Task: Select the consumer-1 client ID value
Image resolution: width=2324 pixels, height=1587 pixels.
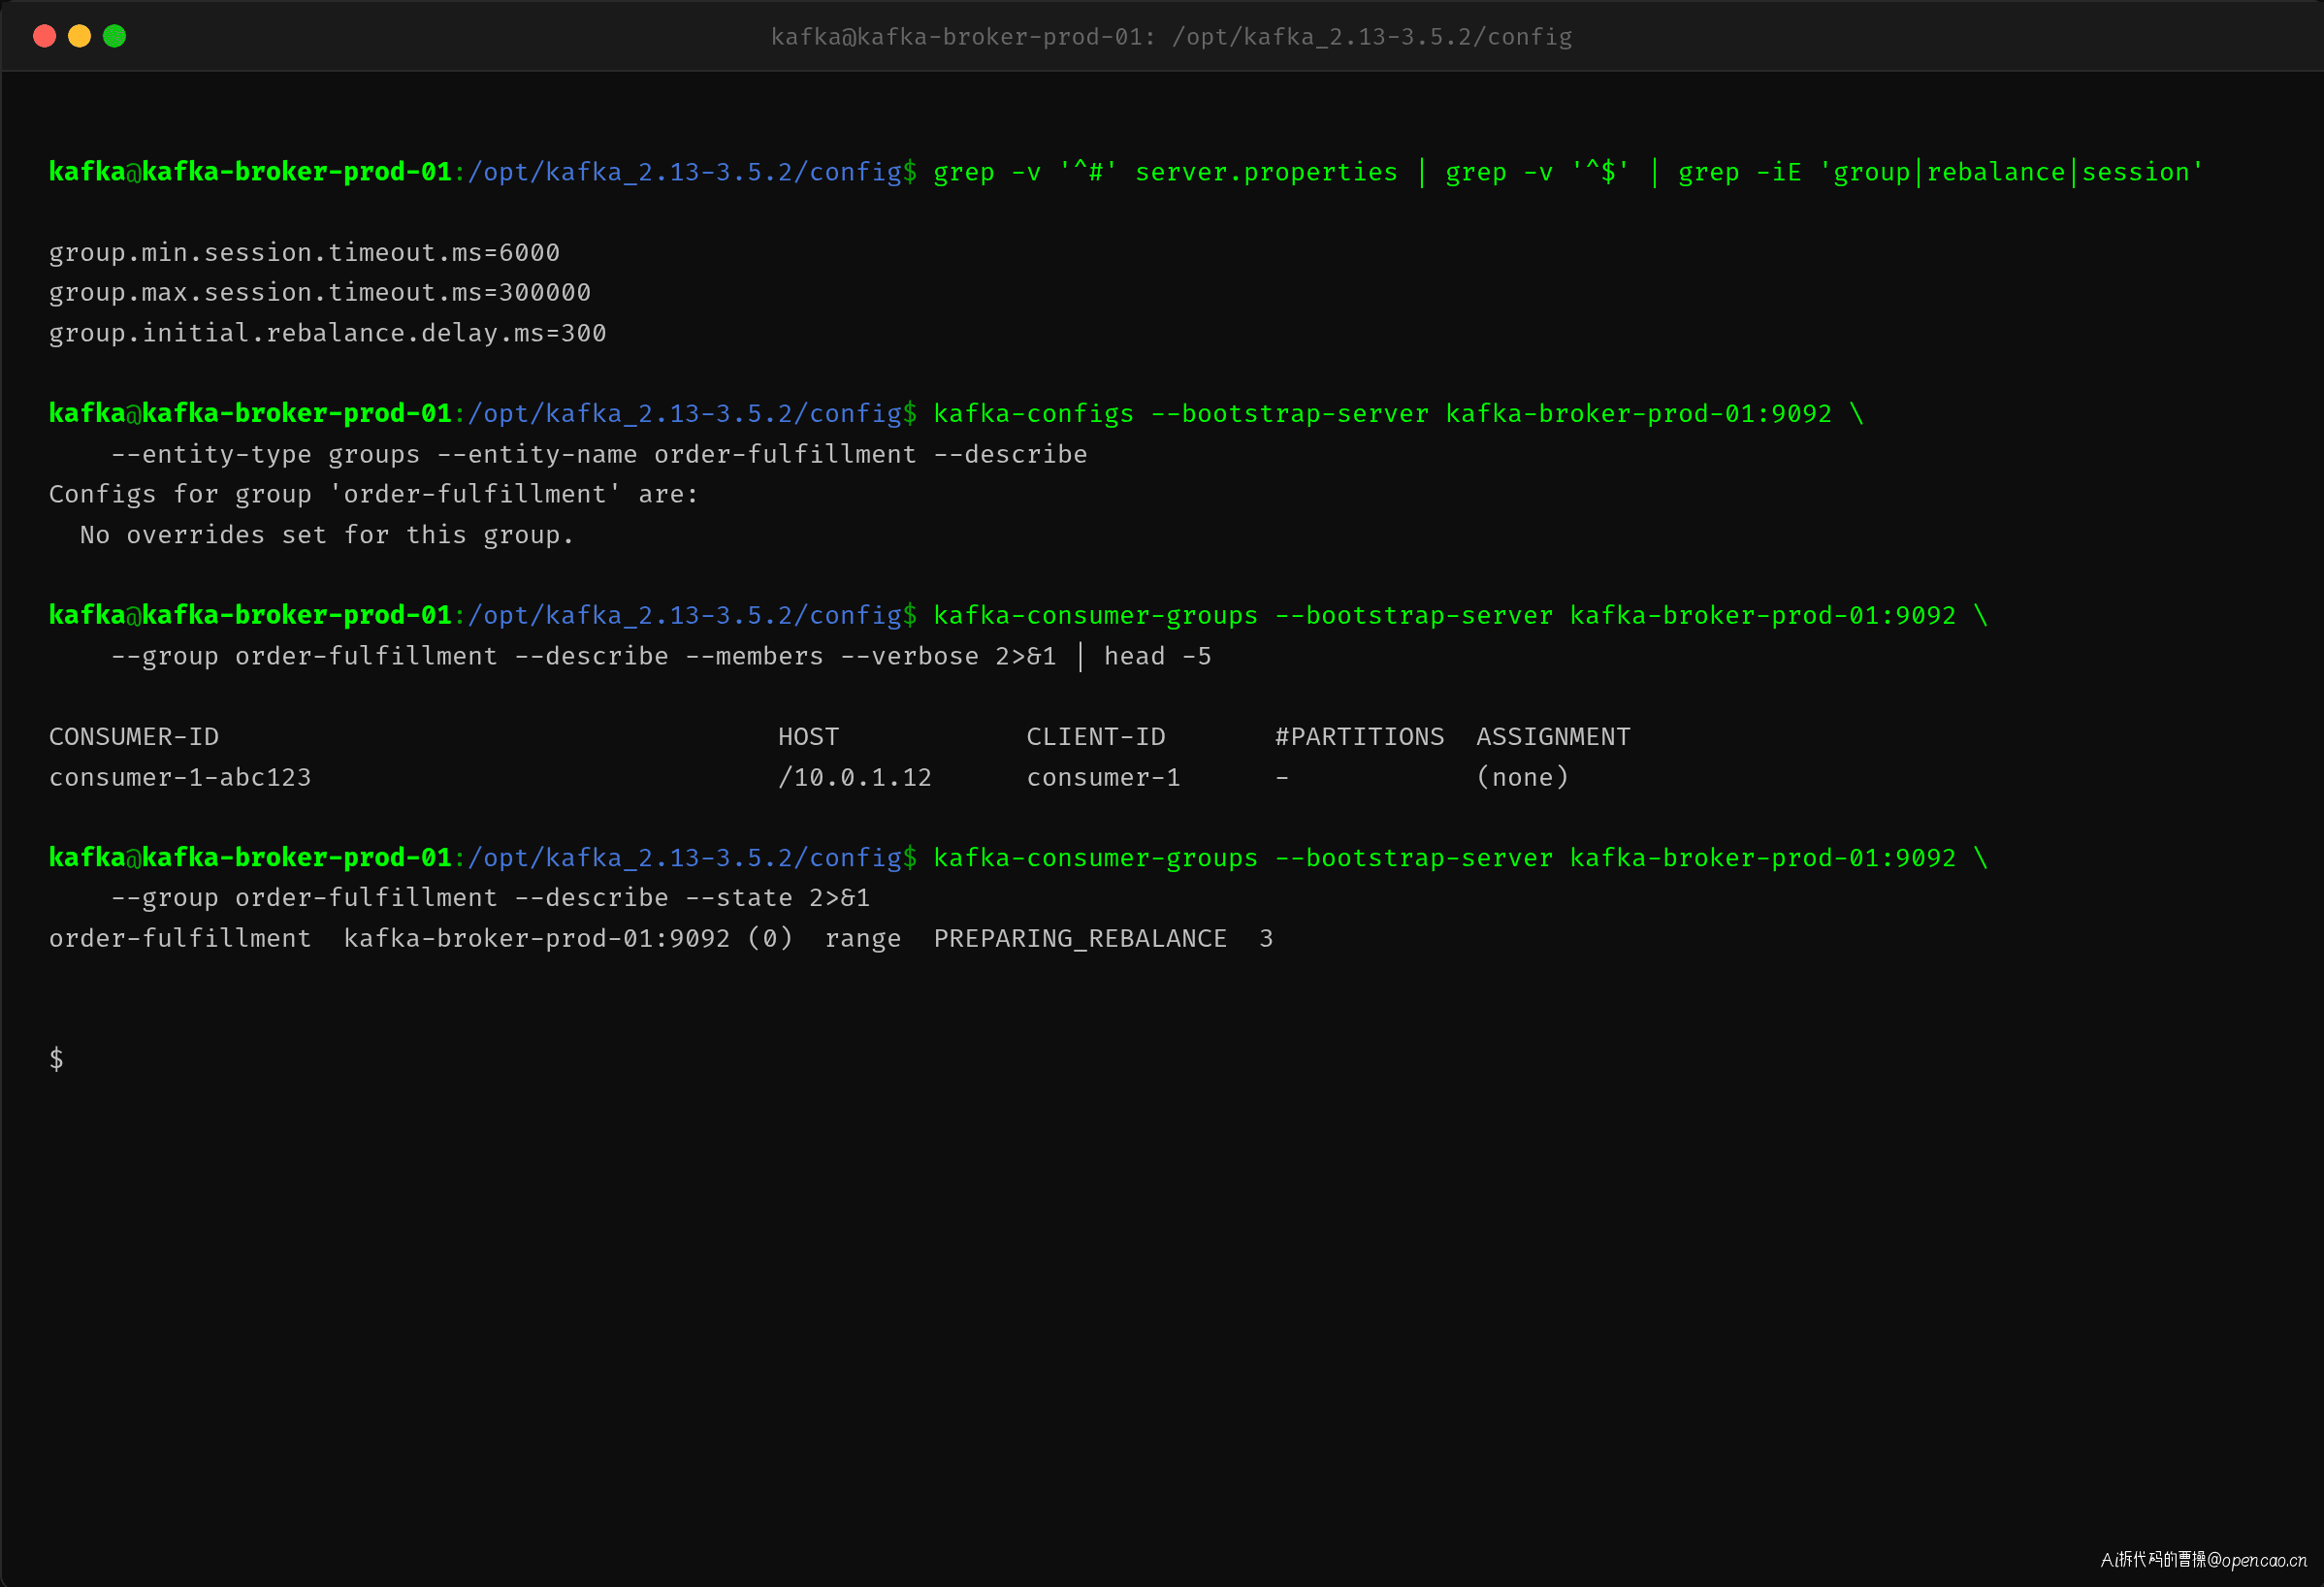Action: [x=1103, y=777]
